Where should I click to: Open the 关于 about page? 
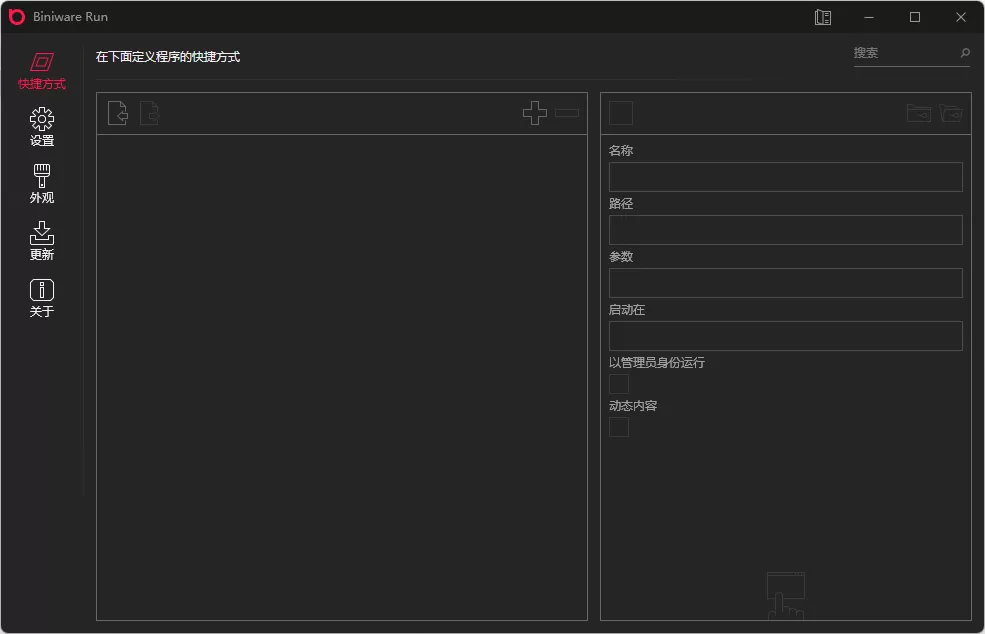click(41, 296)
